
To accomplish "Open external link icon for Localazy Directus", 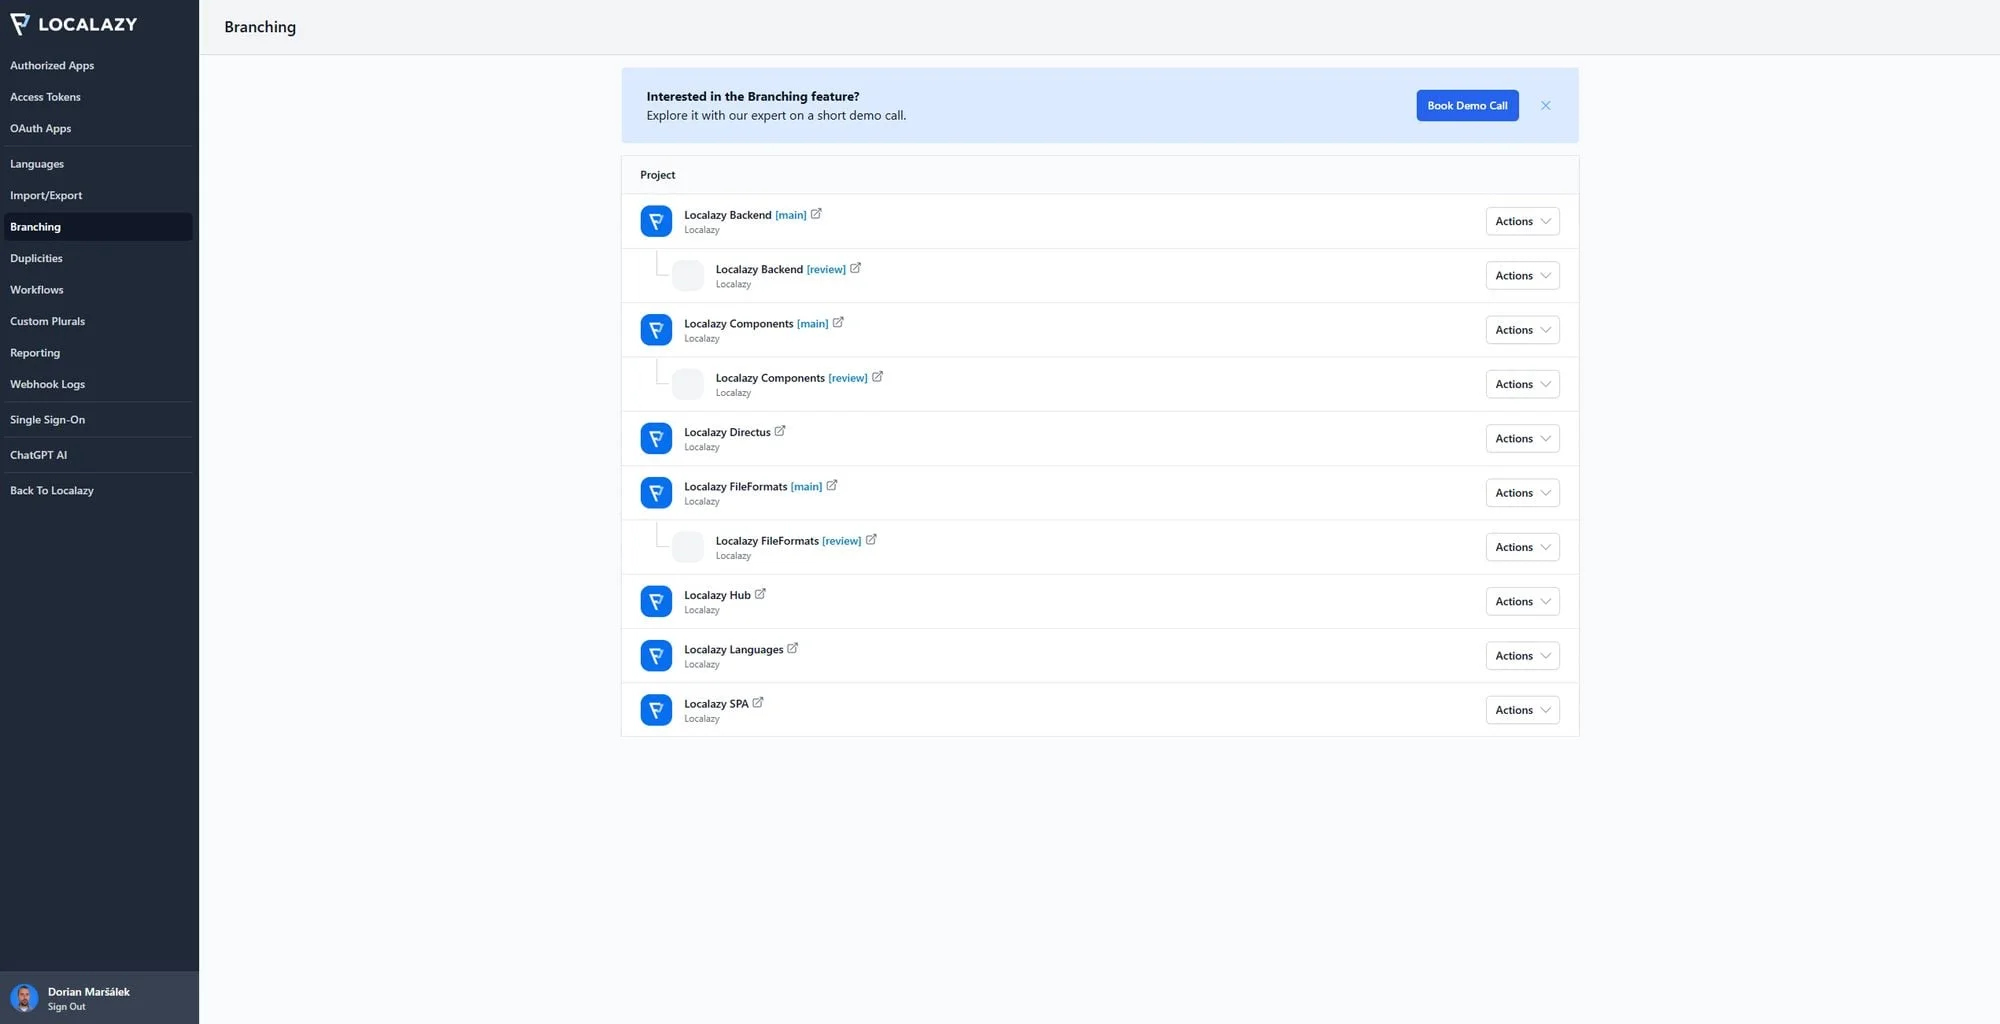I will [x=780, y=431].
